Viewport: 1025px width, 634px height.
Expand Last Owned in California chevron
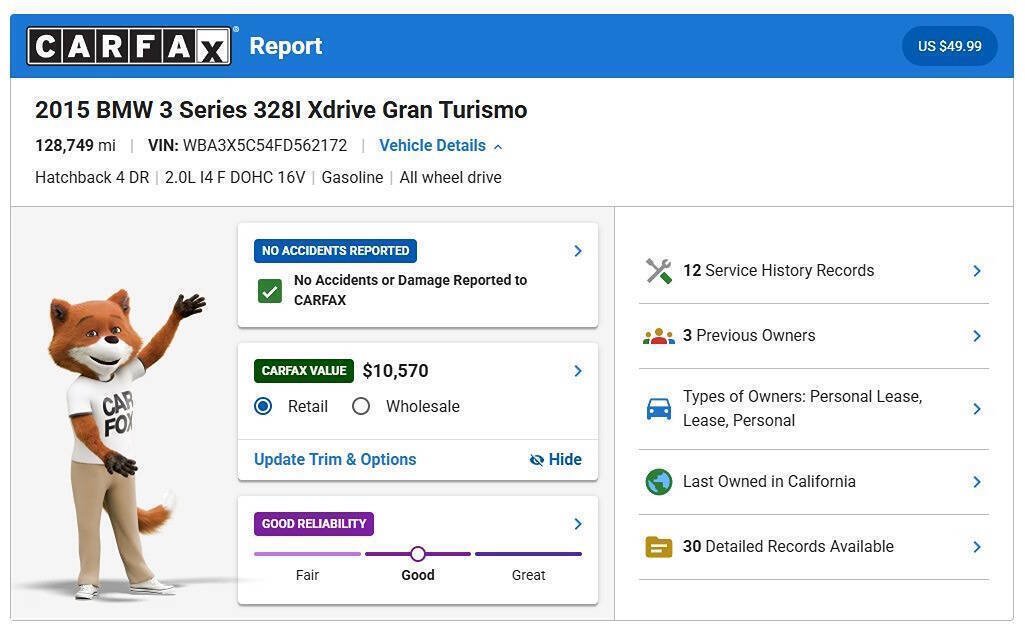click(x=977, y=482)
